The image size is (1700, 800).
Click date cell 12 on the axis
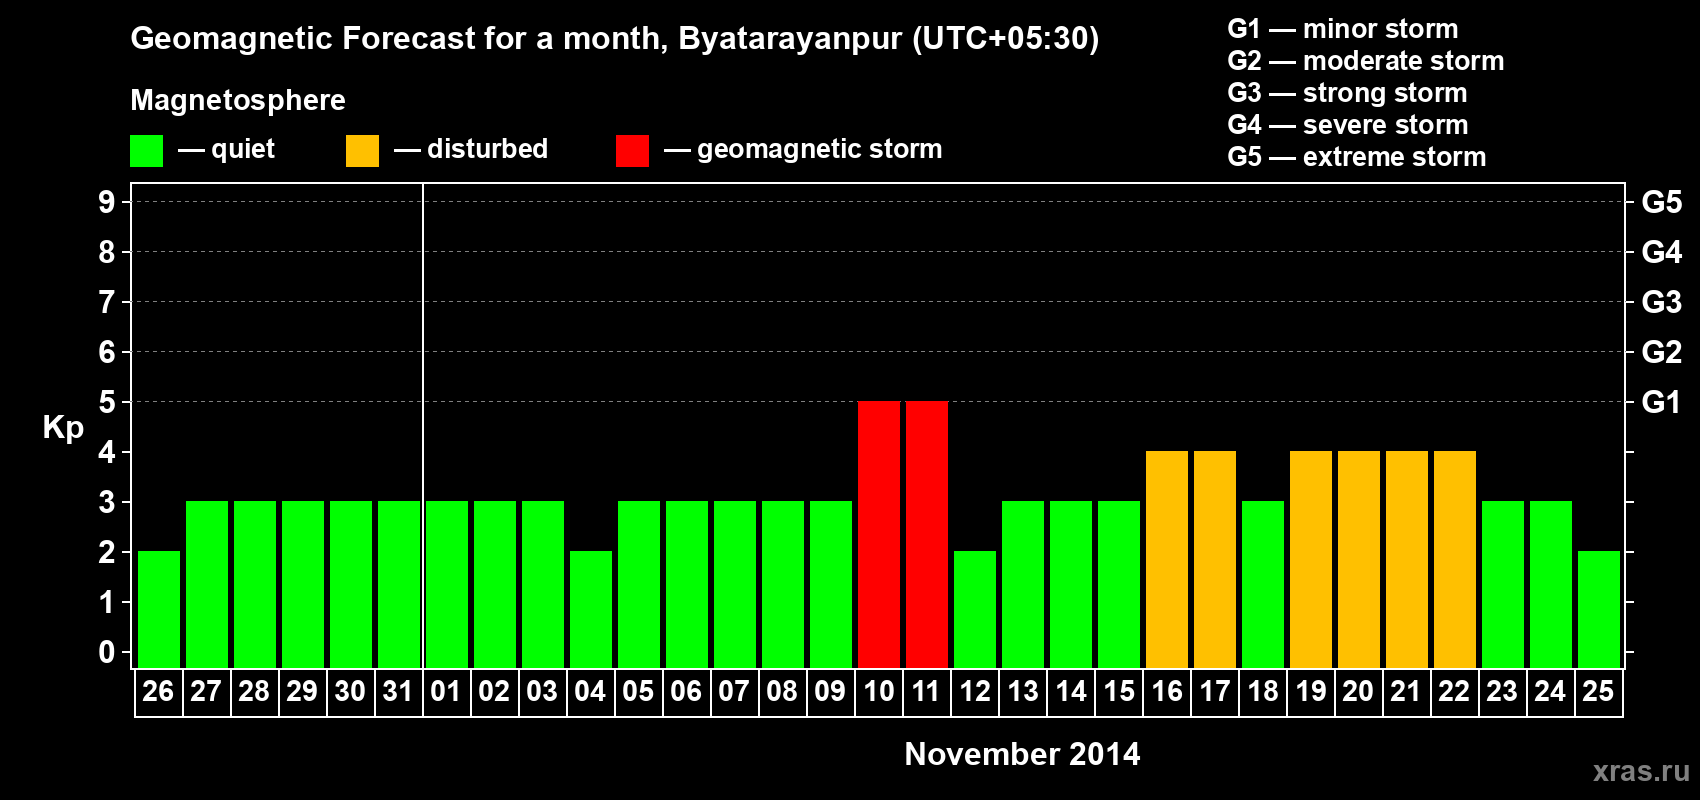click(x=974, y=692)
